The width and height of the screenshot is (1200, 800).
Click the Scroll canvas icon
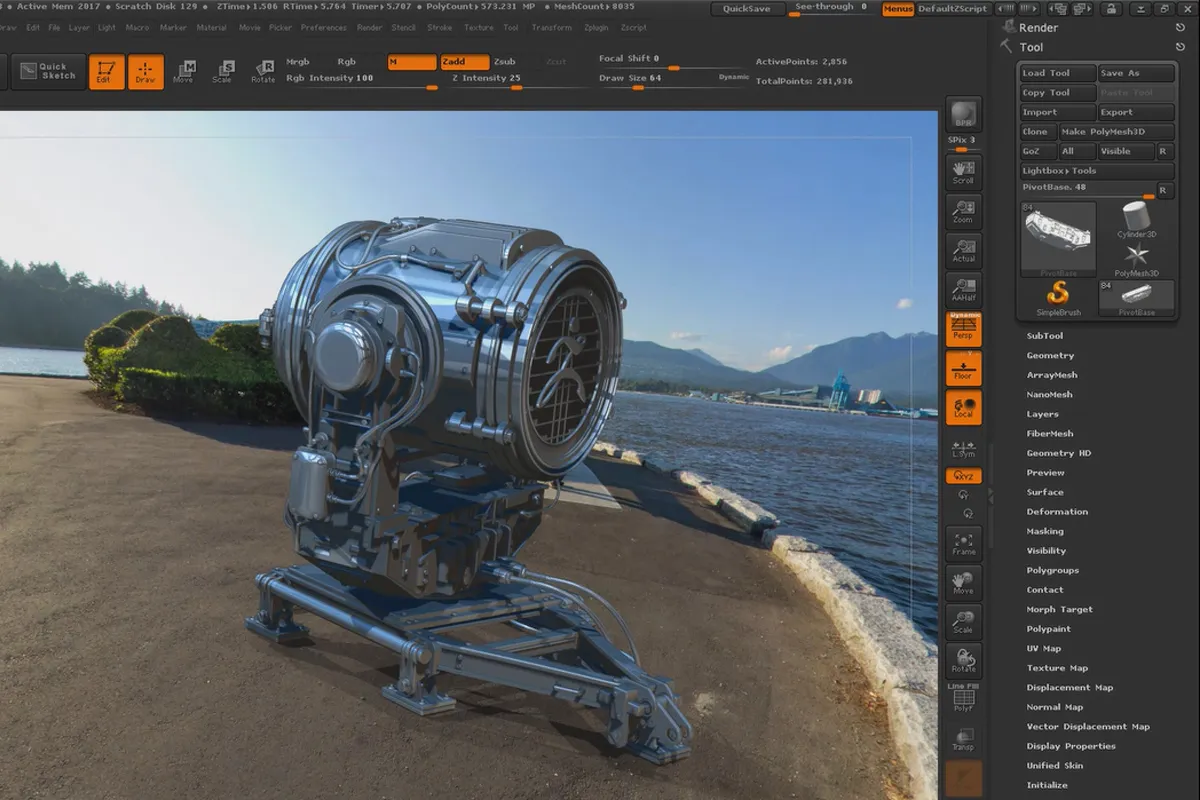tap(964, 172)
